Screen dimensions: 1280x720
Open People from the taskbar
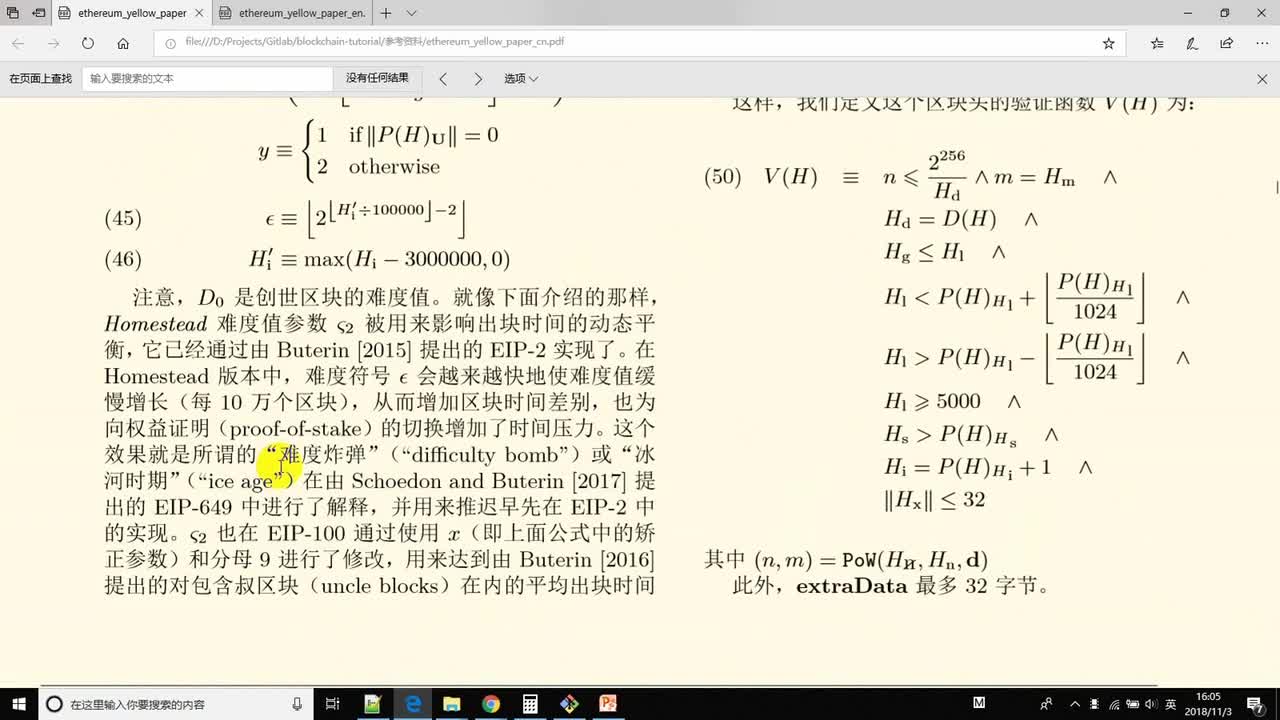(x=1046, y=704)
